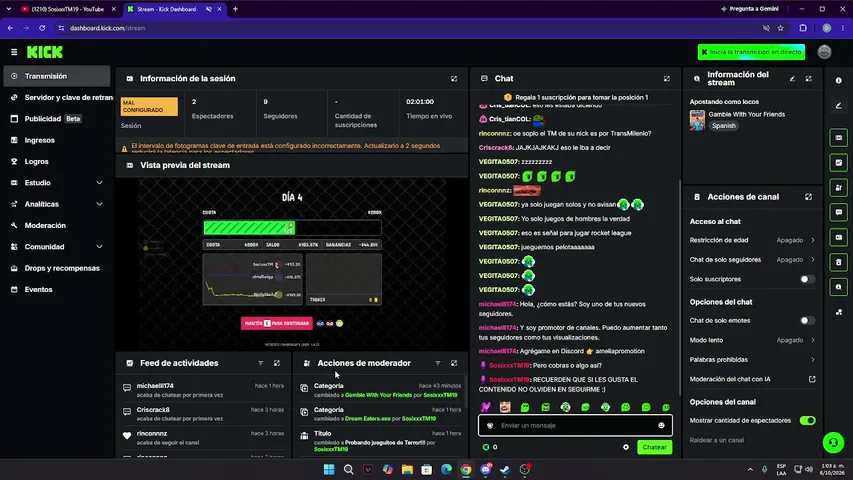Click Inicia la transmisión en directo button
The image size is (853, 480).
[751, 52]
